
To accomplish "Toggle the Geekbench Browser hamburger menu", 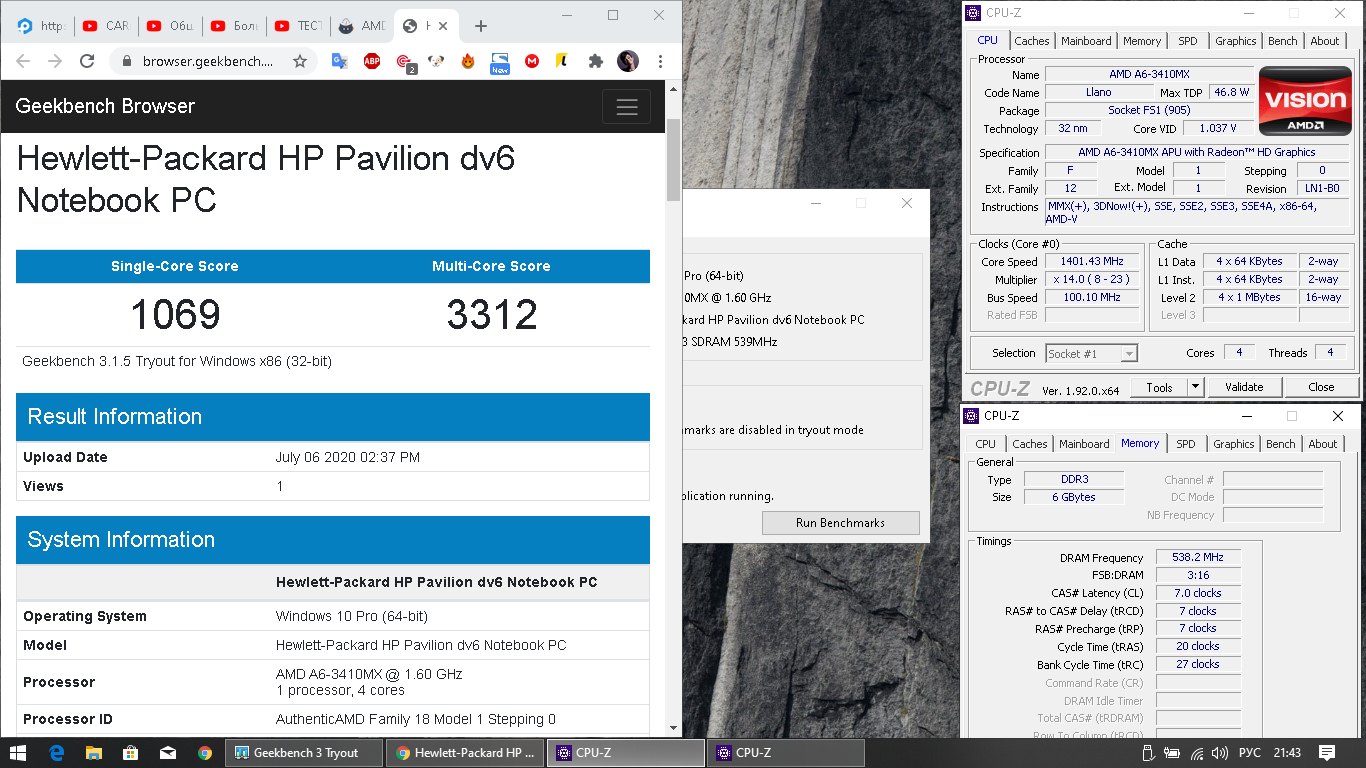I will coord(627,107).
